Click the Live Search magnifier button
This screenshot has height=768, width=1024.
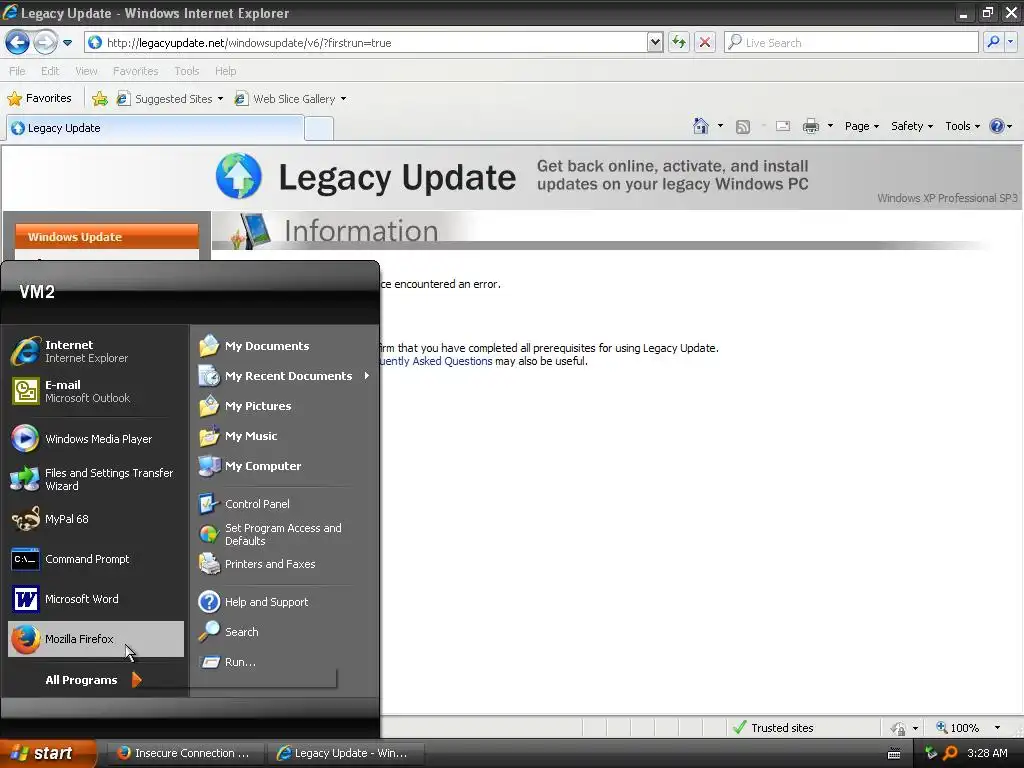pos(993,42)
